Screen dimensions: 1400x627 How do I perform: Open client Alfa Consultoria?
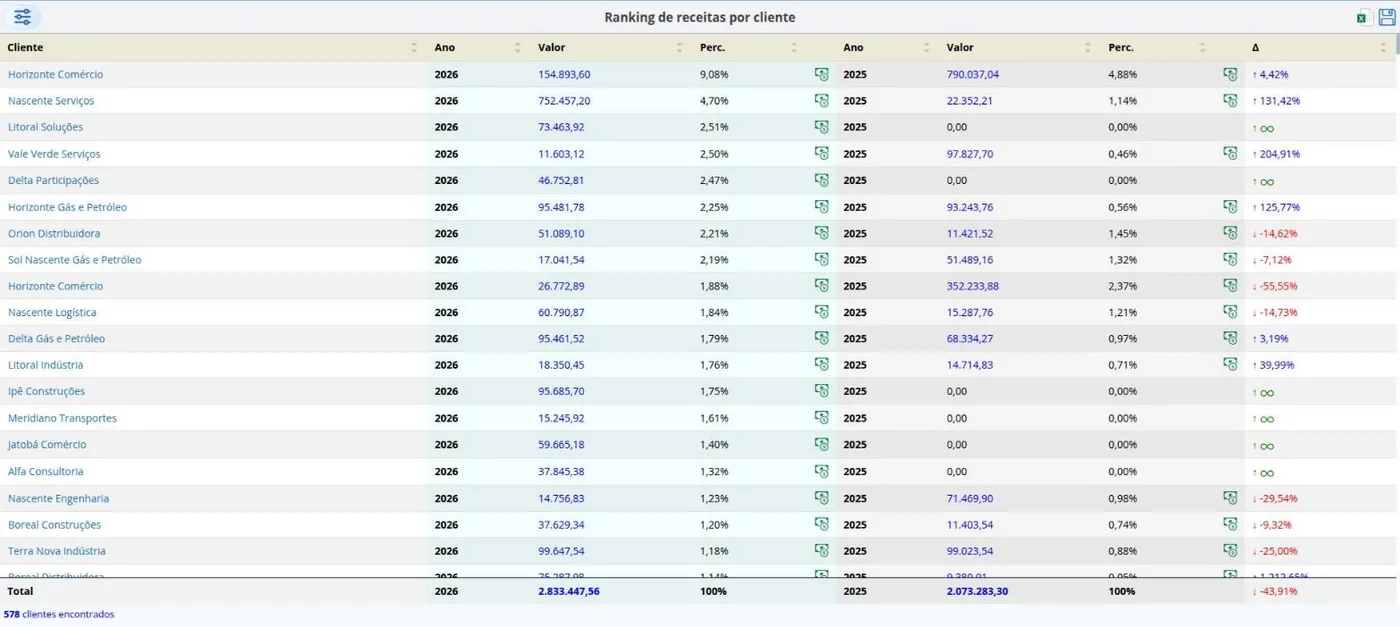coord(45,471)
